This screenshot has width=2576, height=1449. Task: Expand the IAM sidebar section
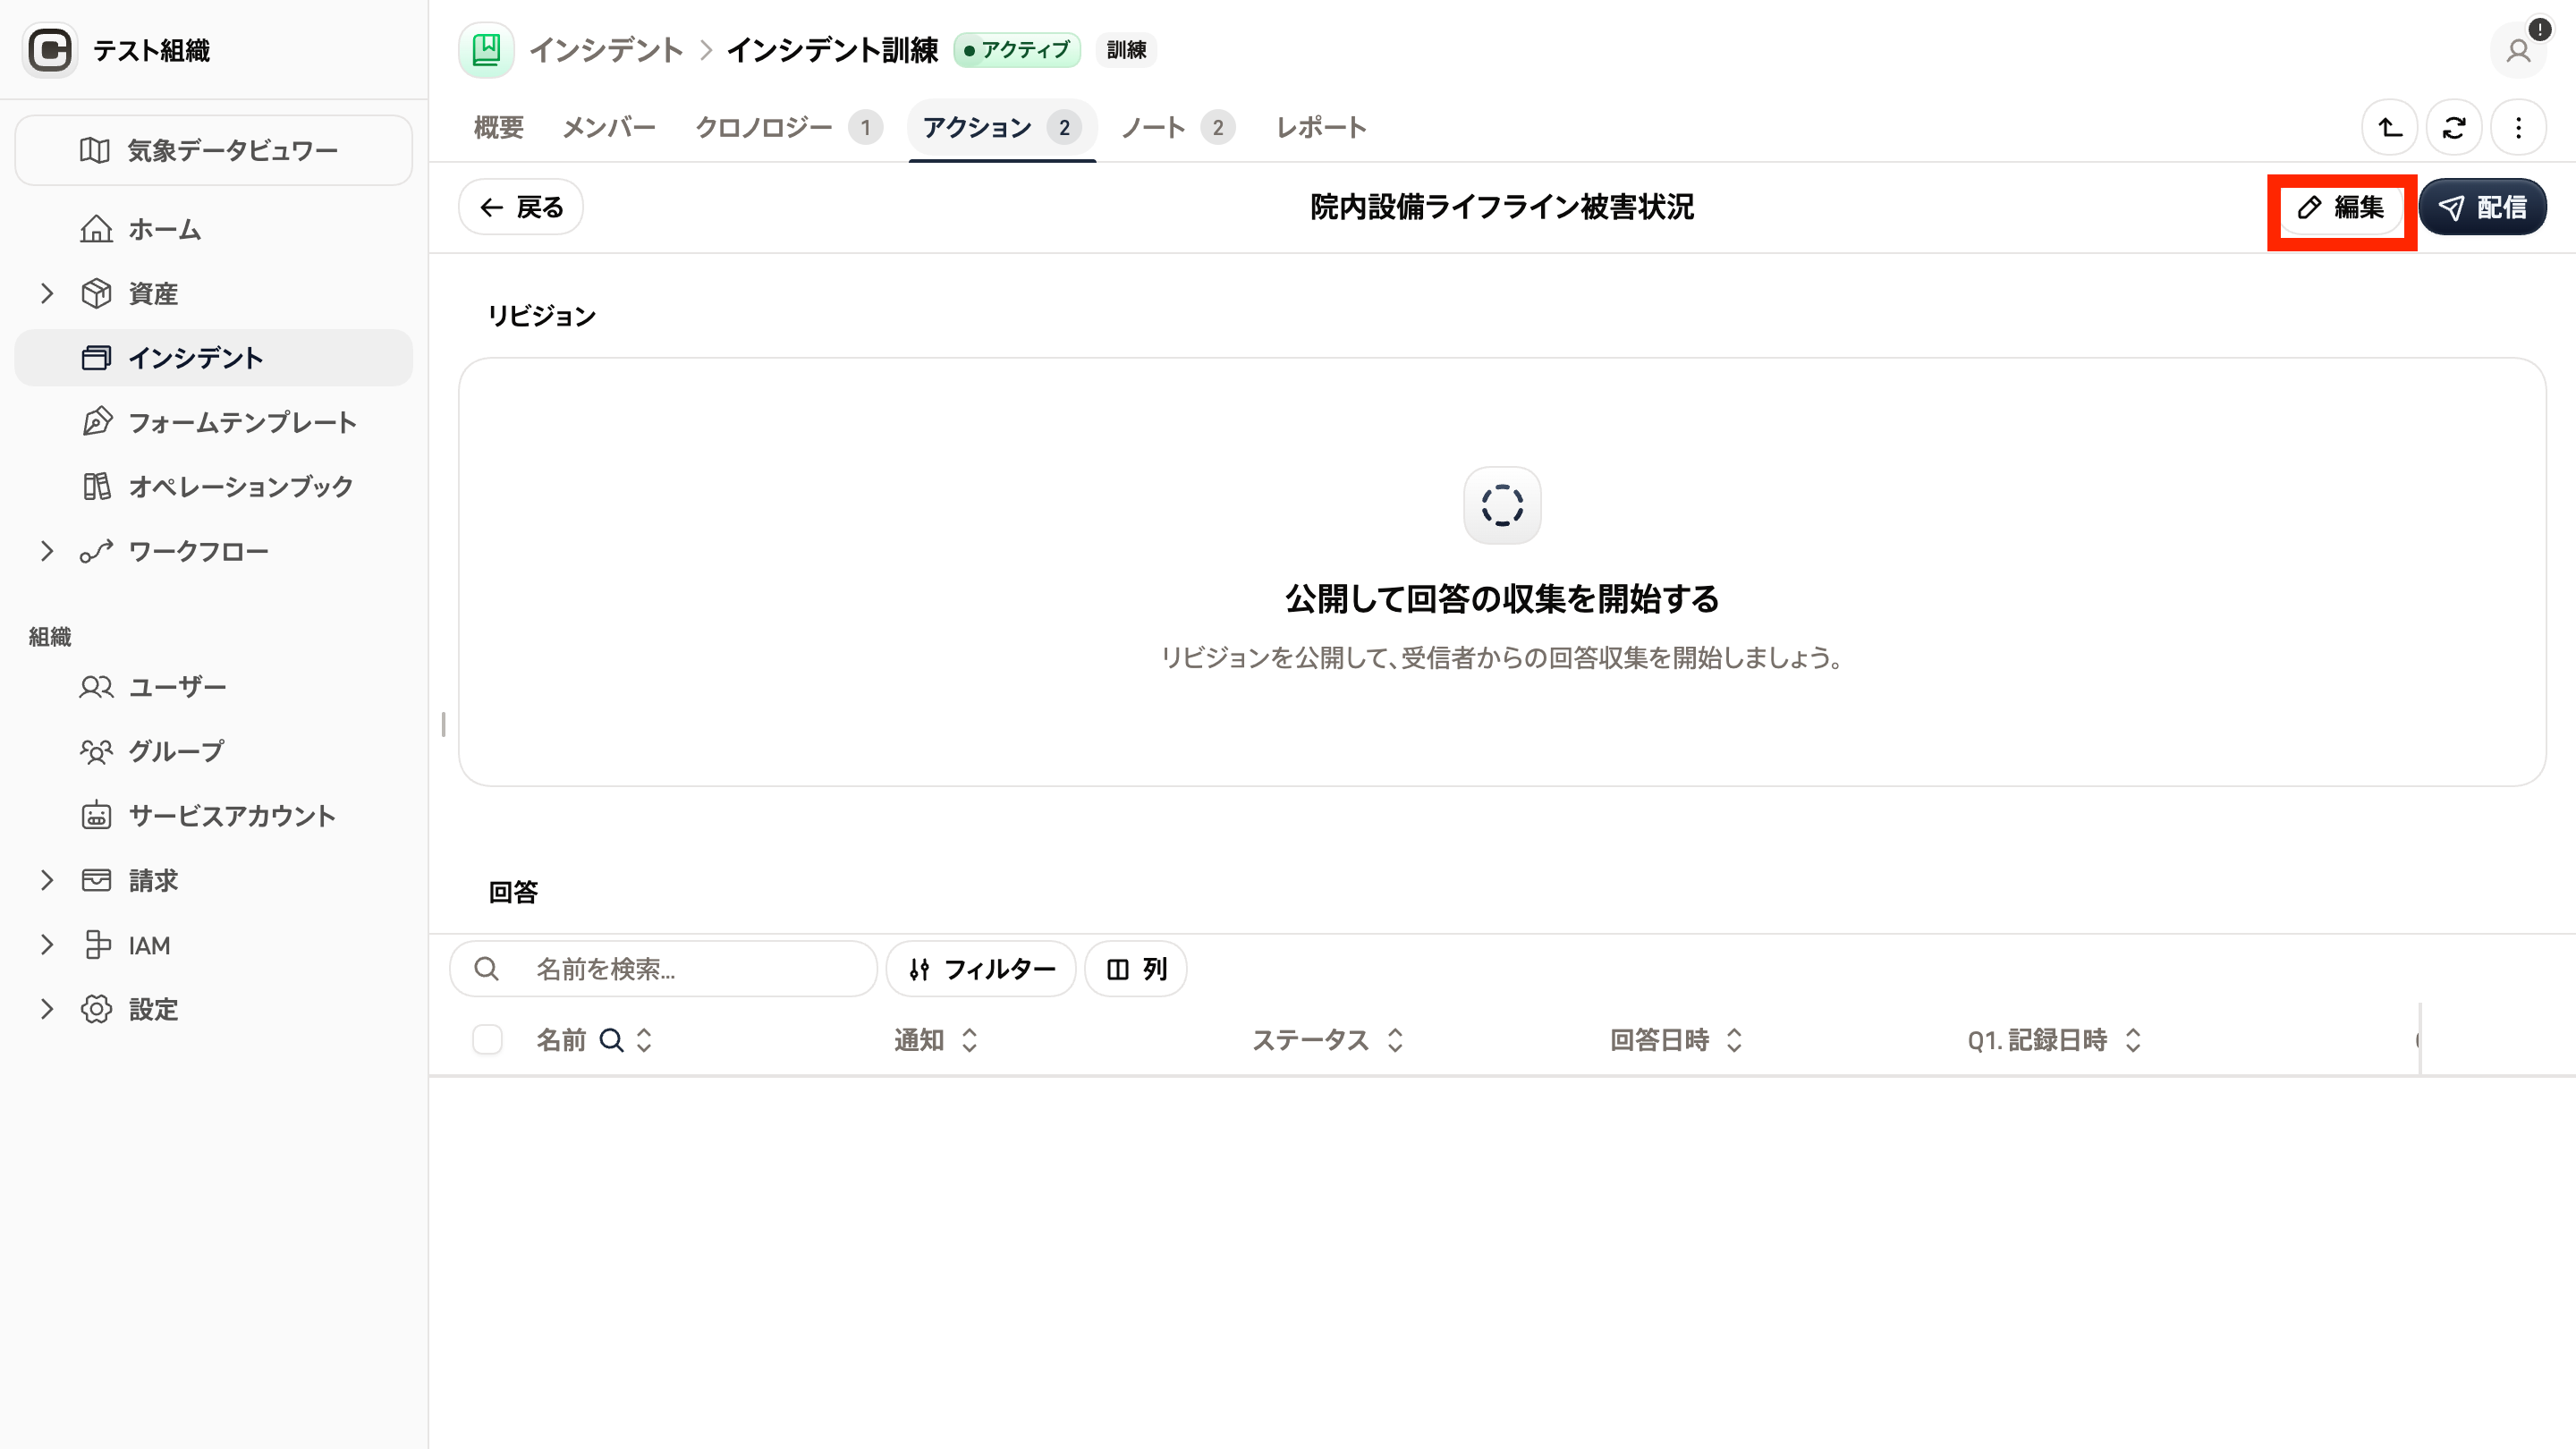pos(47,945)
